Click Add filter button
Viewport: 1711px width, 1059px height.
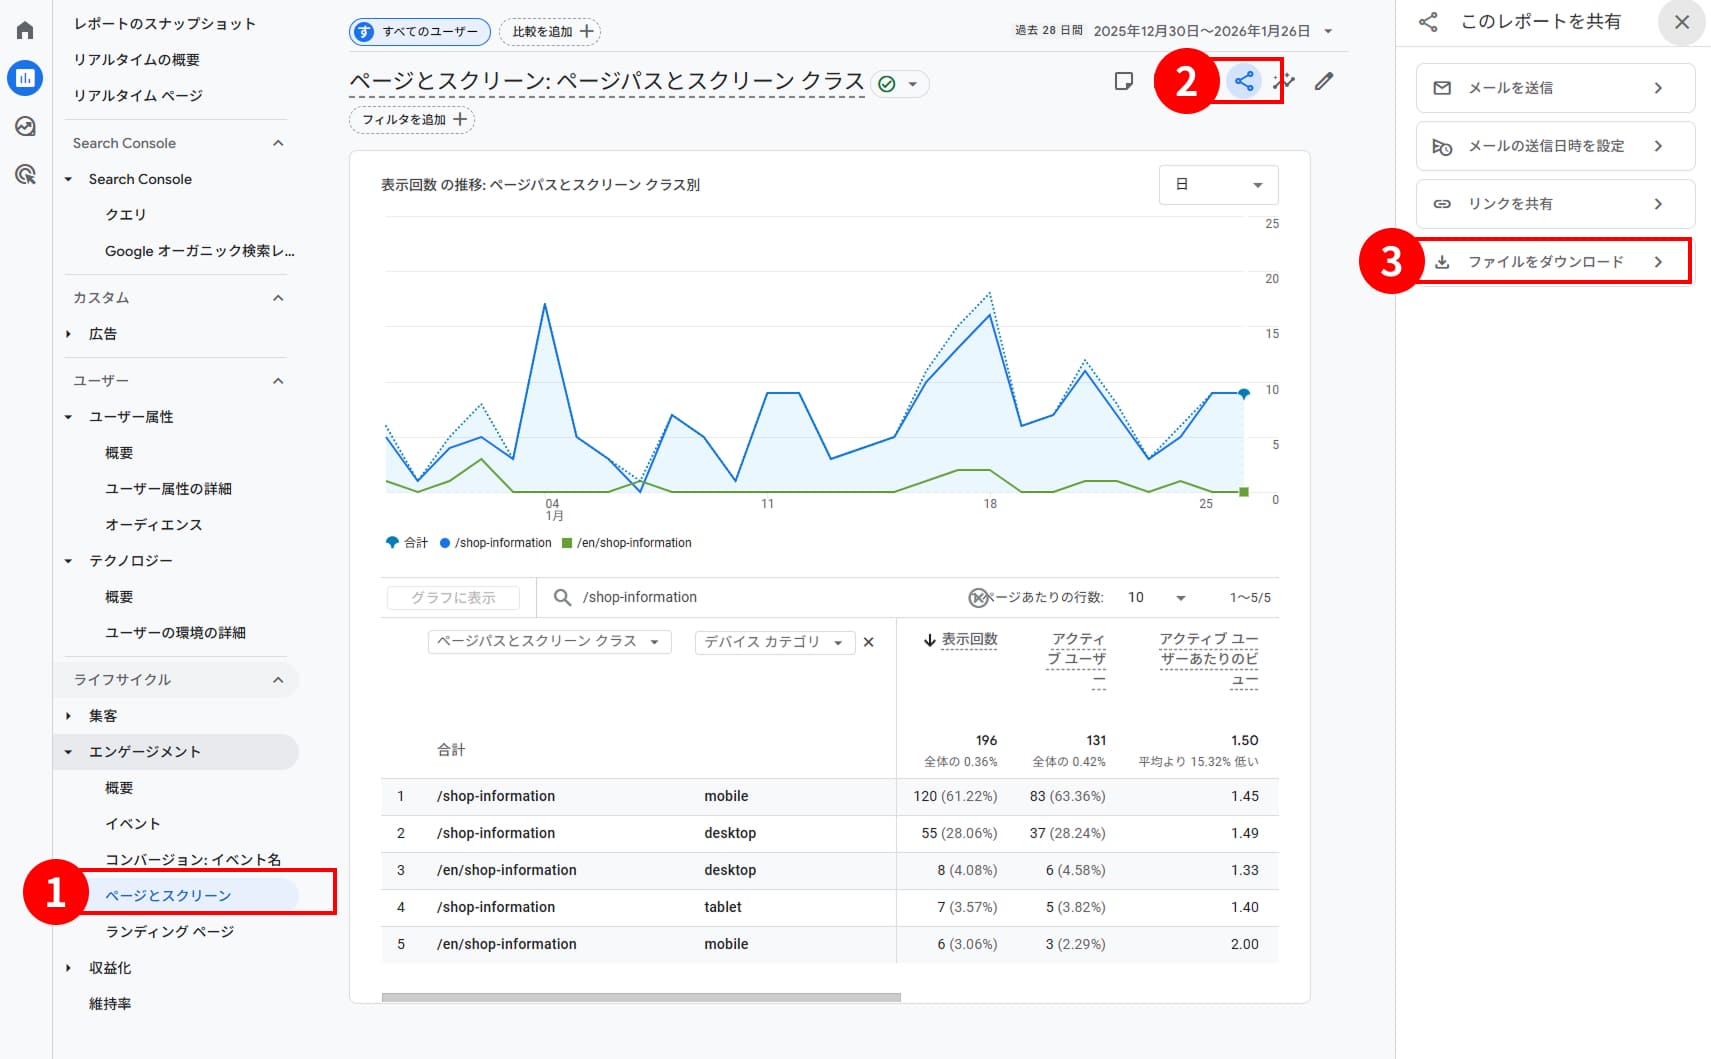412,120
